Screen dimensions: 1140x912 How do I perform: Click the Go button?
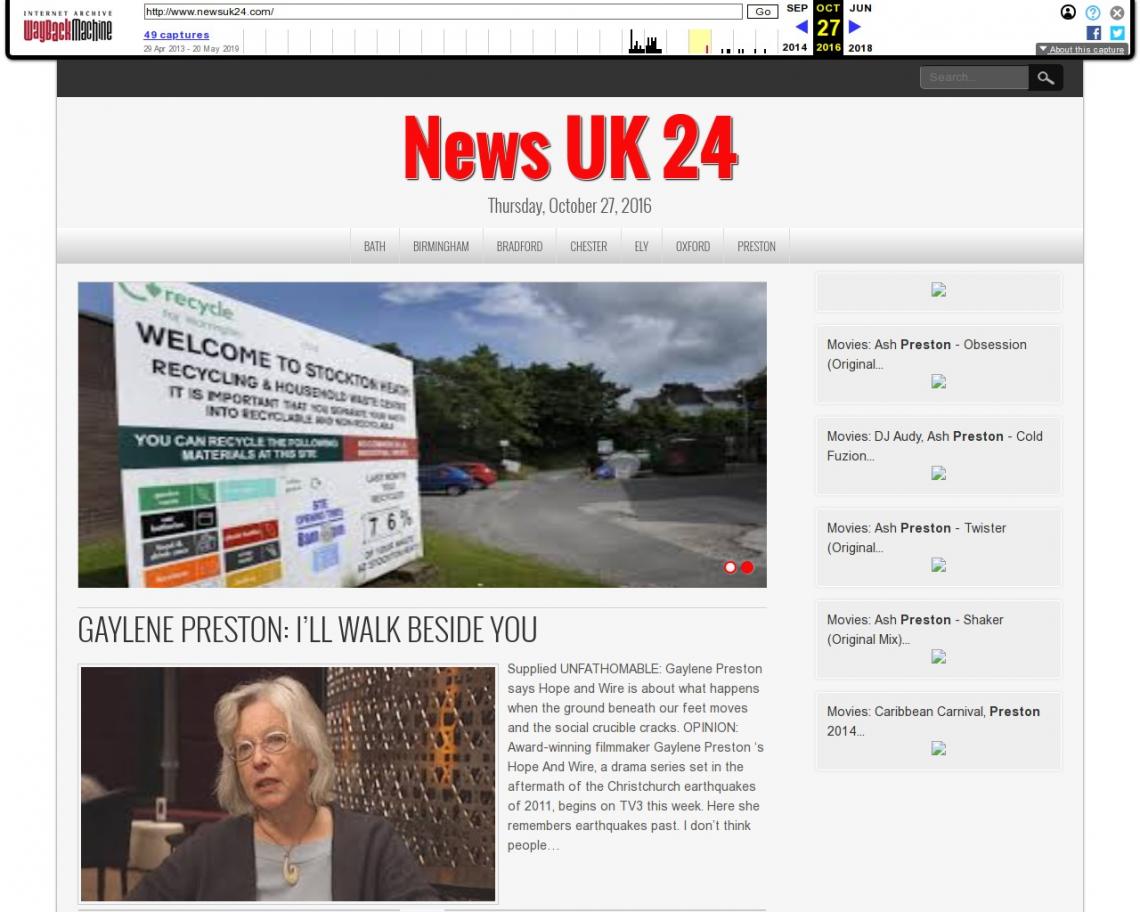coord(763,12)
